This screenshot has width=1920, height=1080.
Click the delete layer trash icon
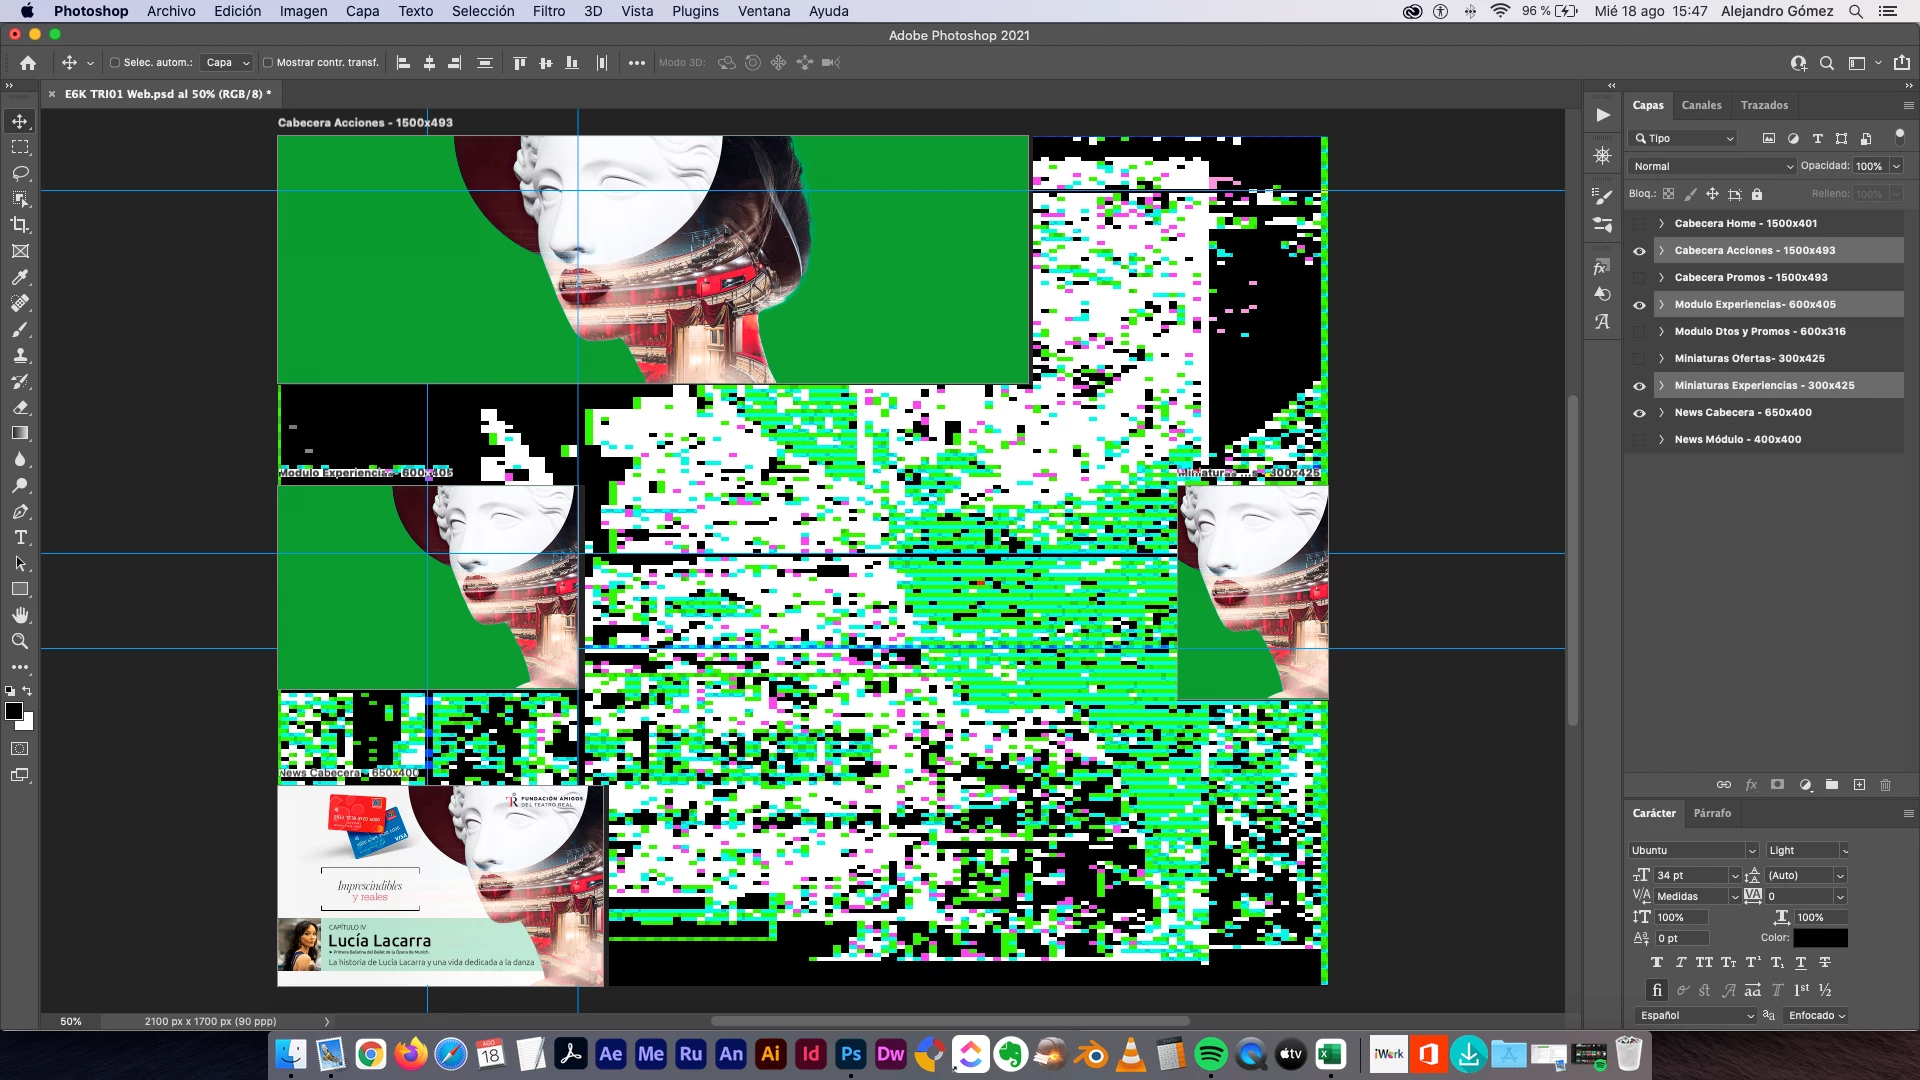coord(1885,785)
